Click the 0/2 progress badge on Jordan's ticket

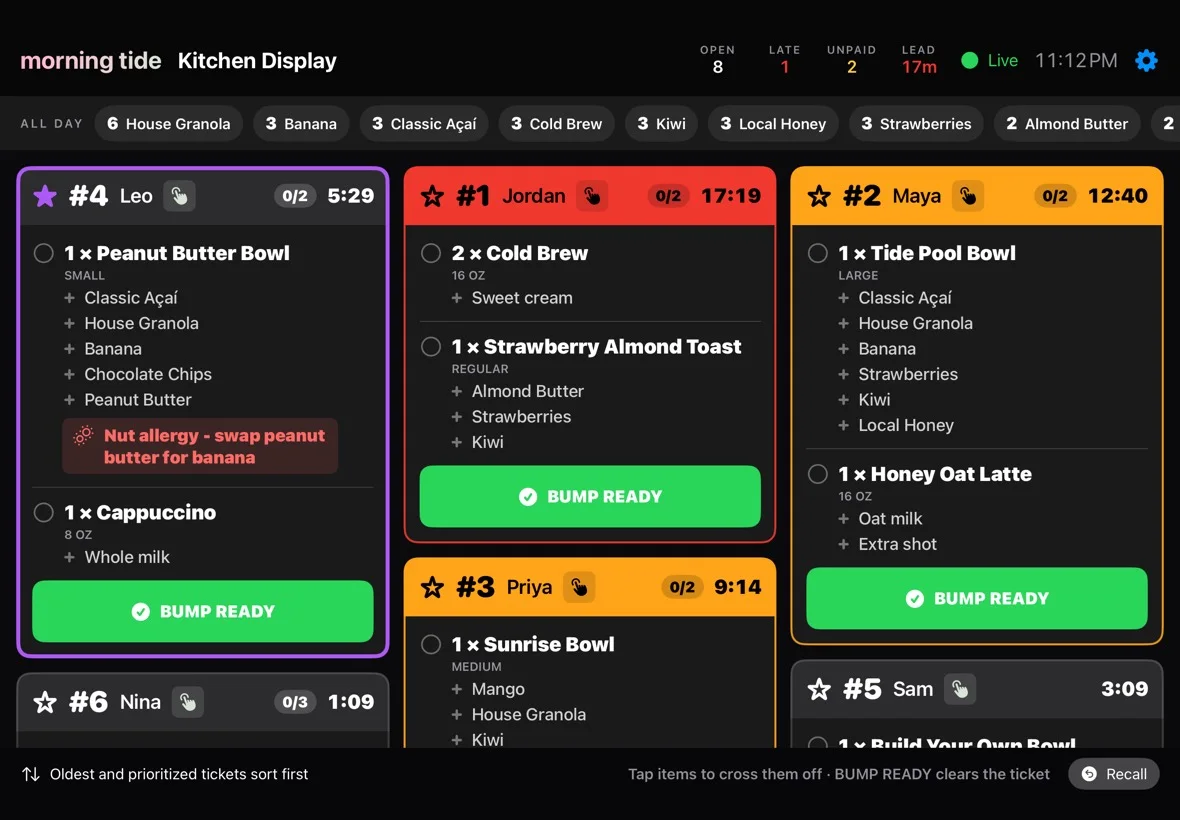tap(668, 196)
